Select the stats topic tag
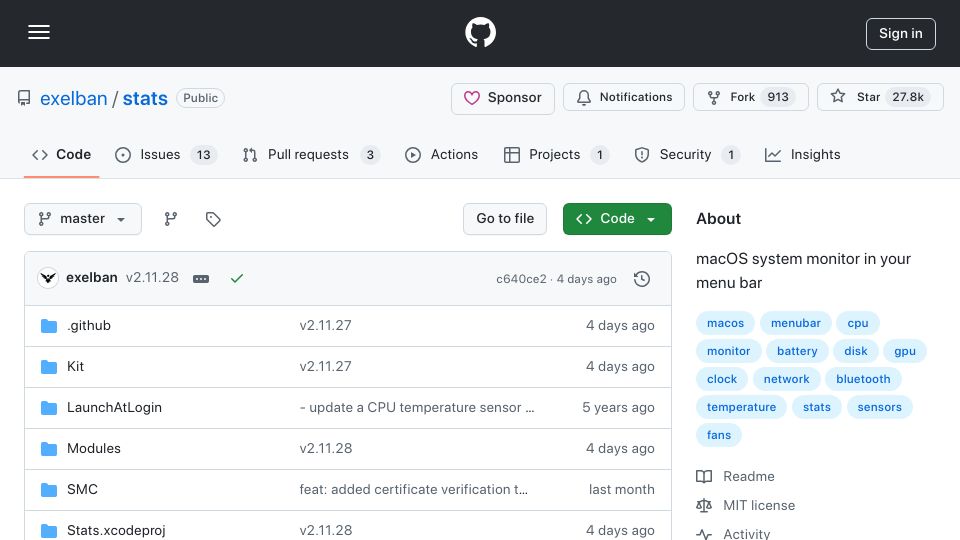 click(817, 408)
